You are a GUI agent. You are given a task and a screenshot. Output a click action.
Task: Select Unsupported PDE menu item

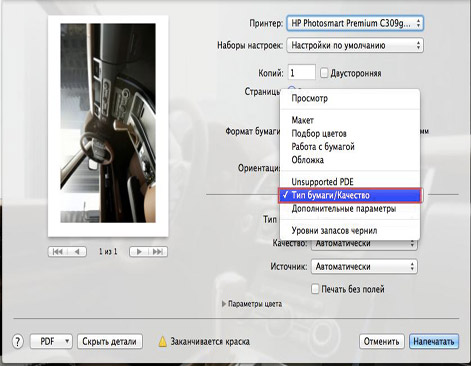(x=350, y=182)
